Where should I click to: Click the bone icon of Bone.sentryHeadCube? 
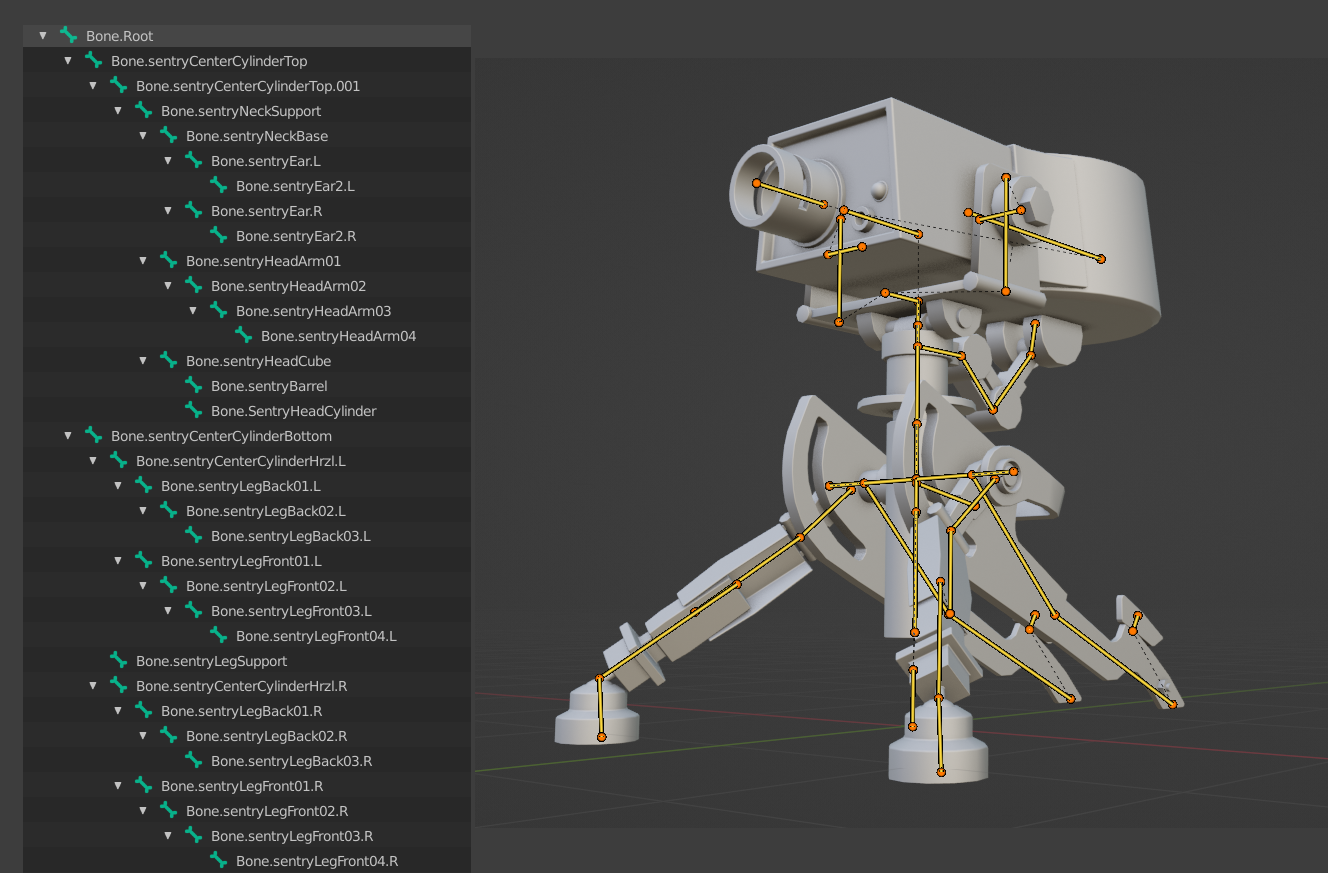coord(168,360)
